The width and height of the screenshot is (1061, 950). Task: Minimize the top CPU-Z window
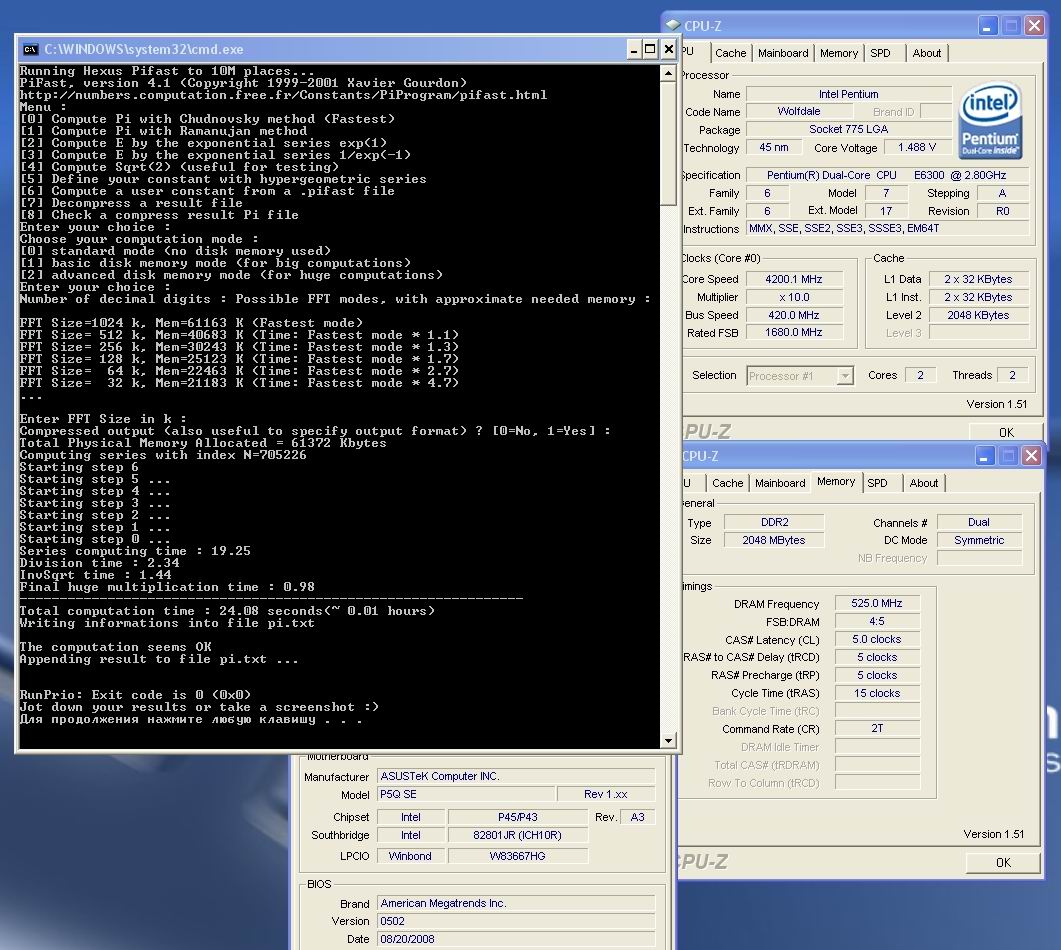tap(987, 26)
